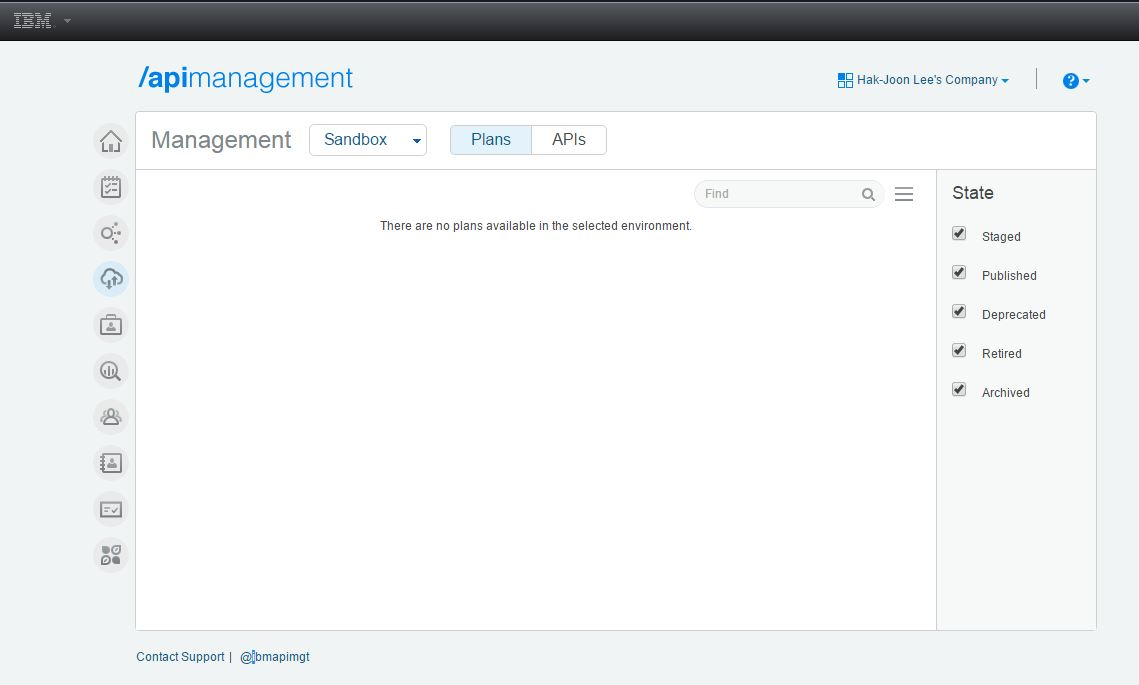Viewport: 1139px width, 685px height.
Task: Toggle the Retired state checkbox
Action: tap(959, 351)
